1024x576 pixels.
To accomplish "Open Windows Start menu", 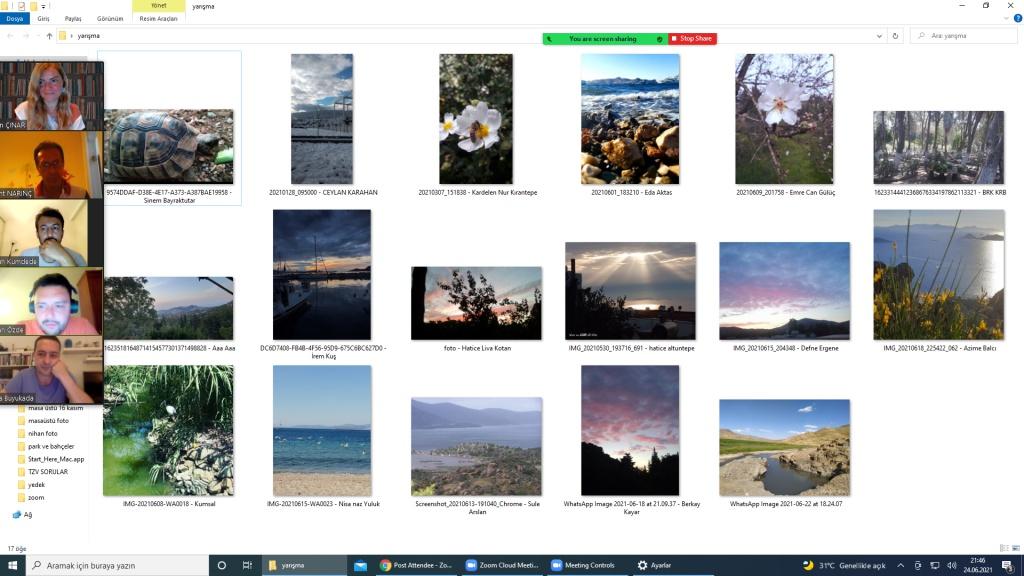I will pyautogui.click(x=12, y=565).
